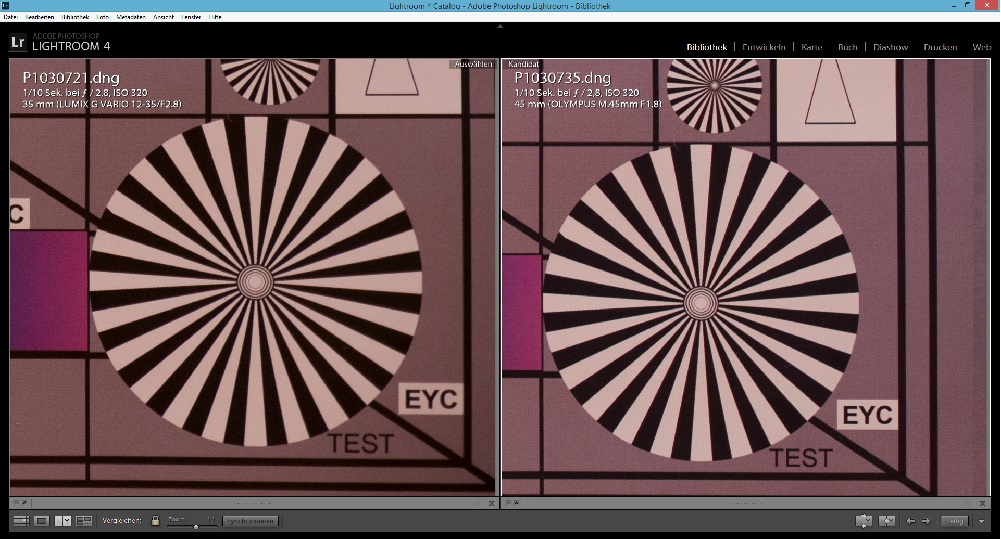Click the Vergleichen label

click(122, 521)
